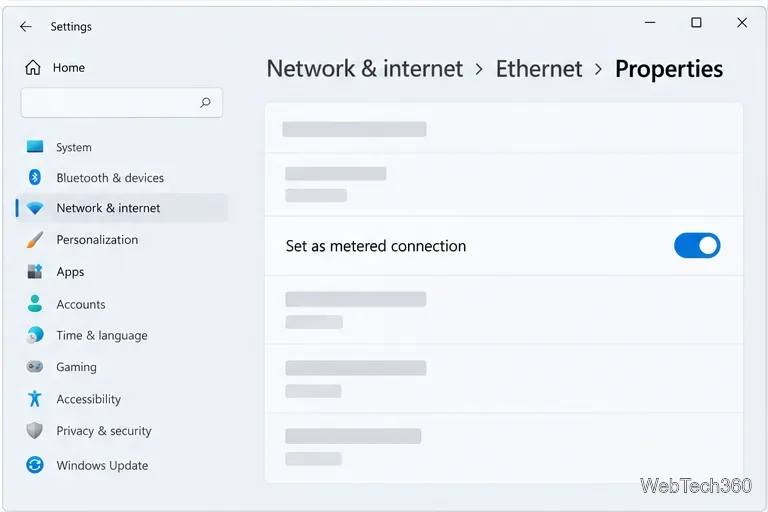Click the search magnifier icon
This screenshot has width=768, height=512.
tap(205, 102)
